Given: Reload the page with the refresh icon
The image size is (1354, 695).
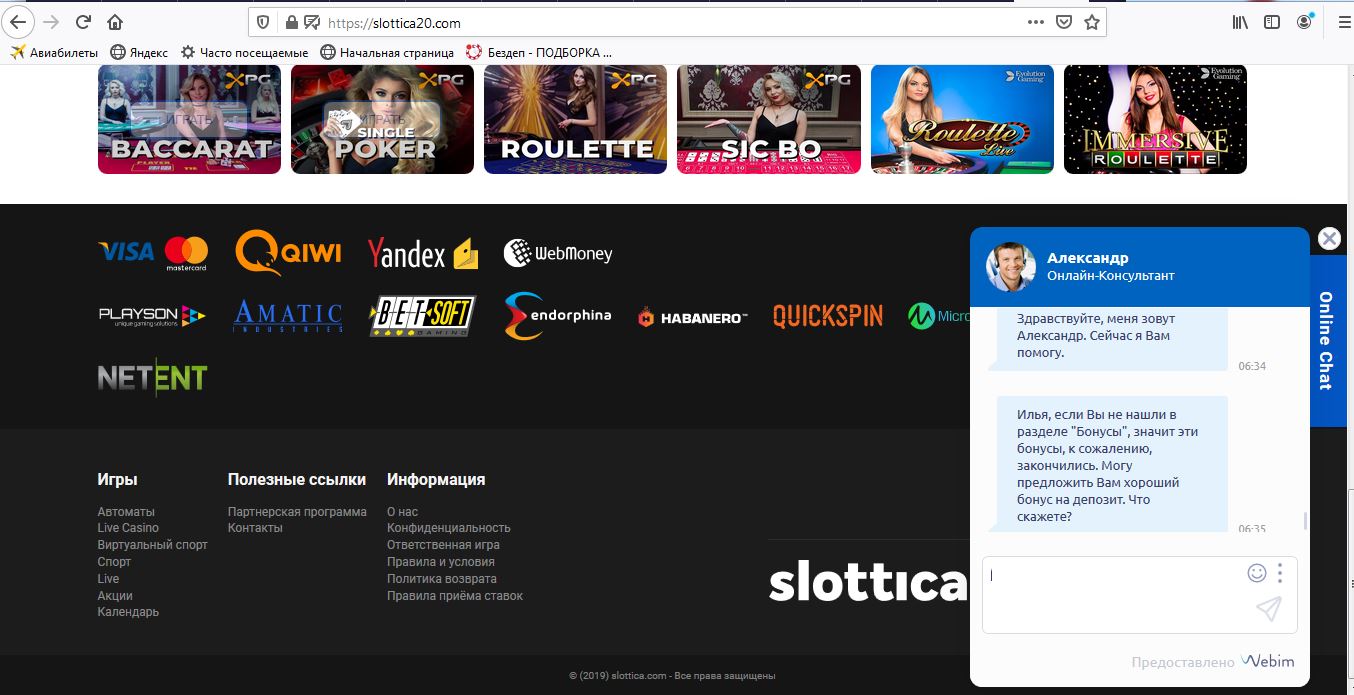Looking at the screenshot, I should point(83,21).
